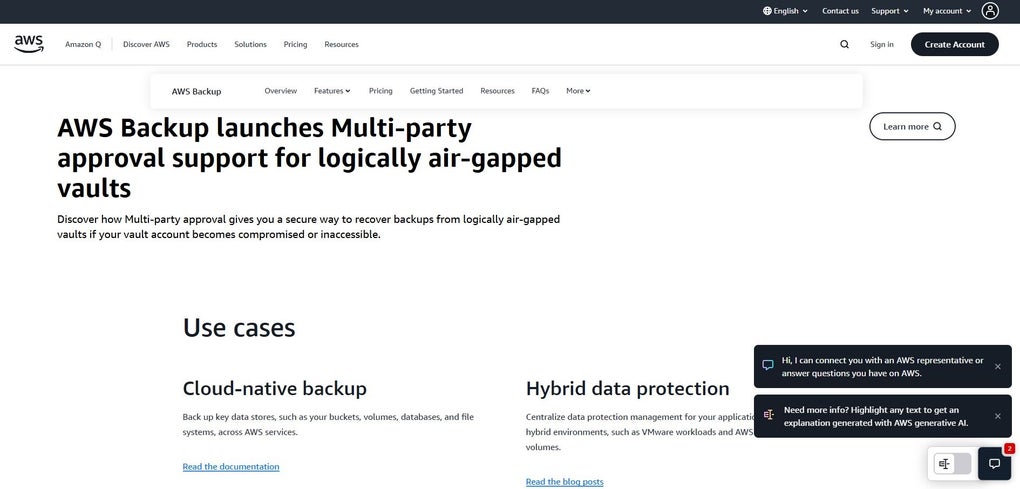The width and height of the screenshot is (1020, 489).
Task: Open the Solutions menu
Action: [250, 44]
